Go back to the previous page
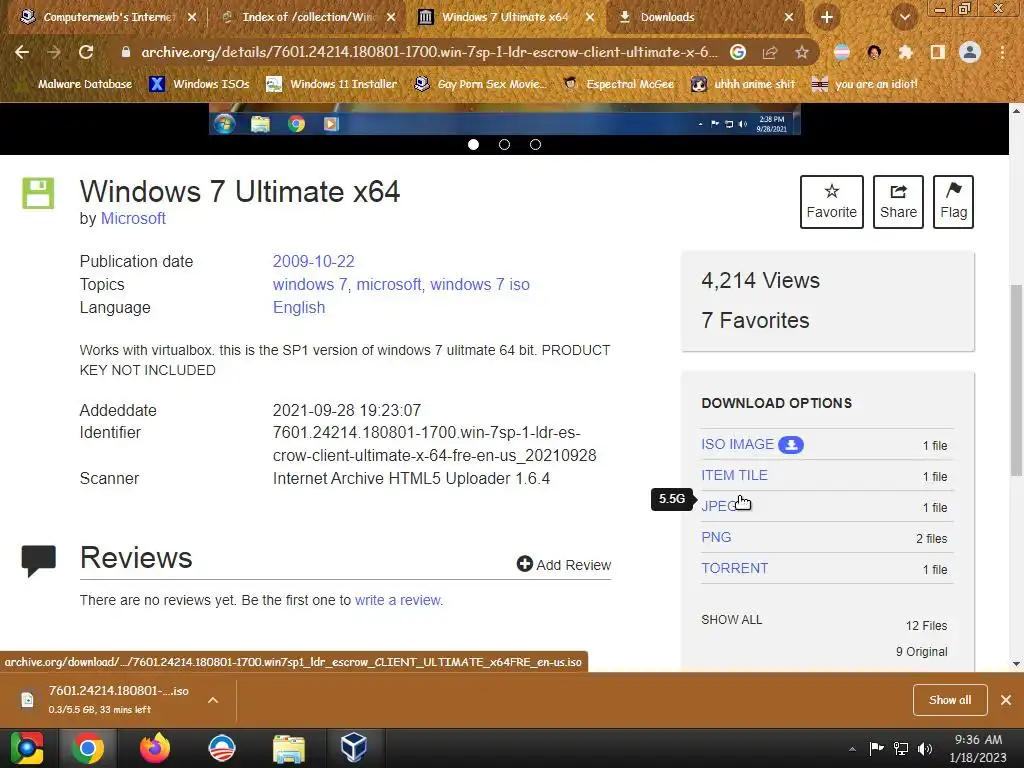Image resolution: width=1024 pixels, height=768 pixels. point(22,52)
